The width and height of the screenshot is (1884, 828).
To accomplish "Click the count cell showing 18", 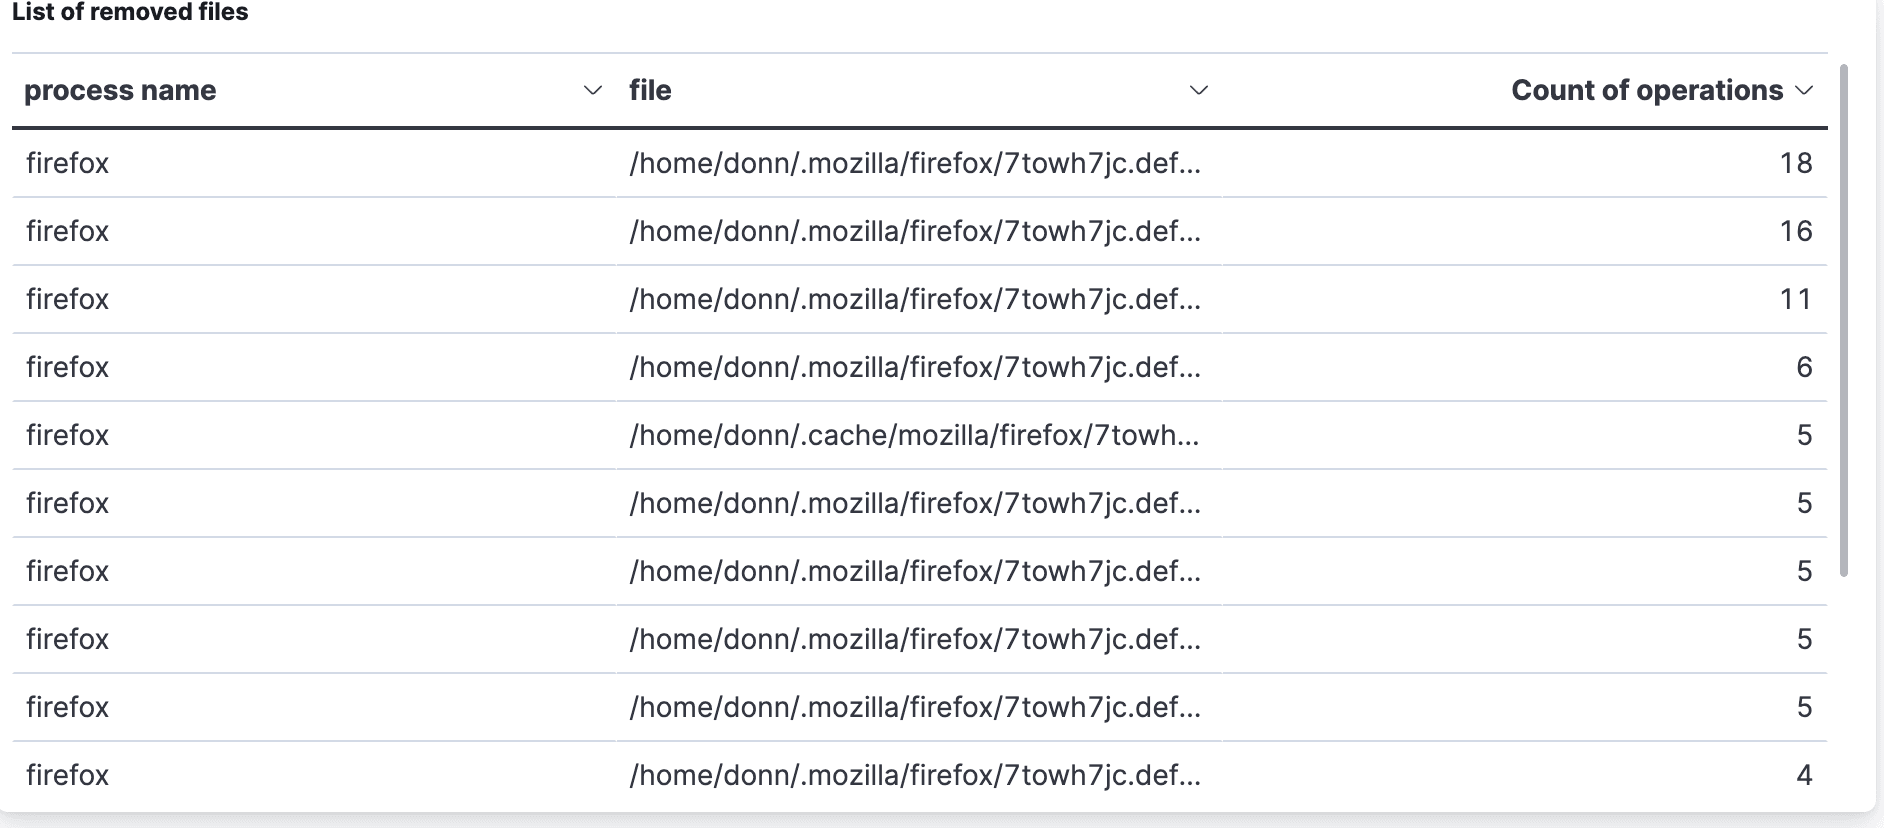I will [1795, 163].
